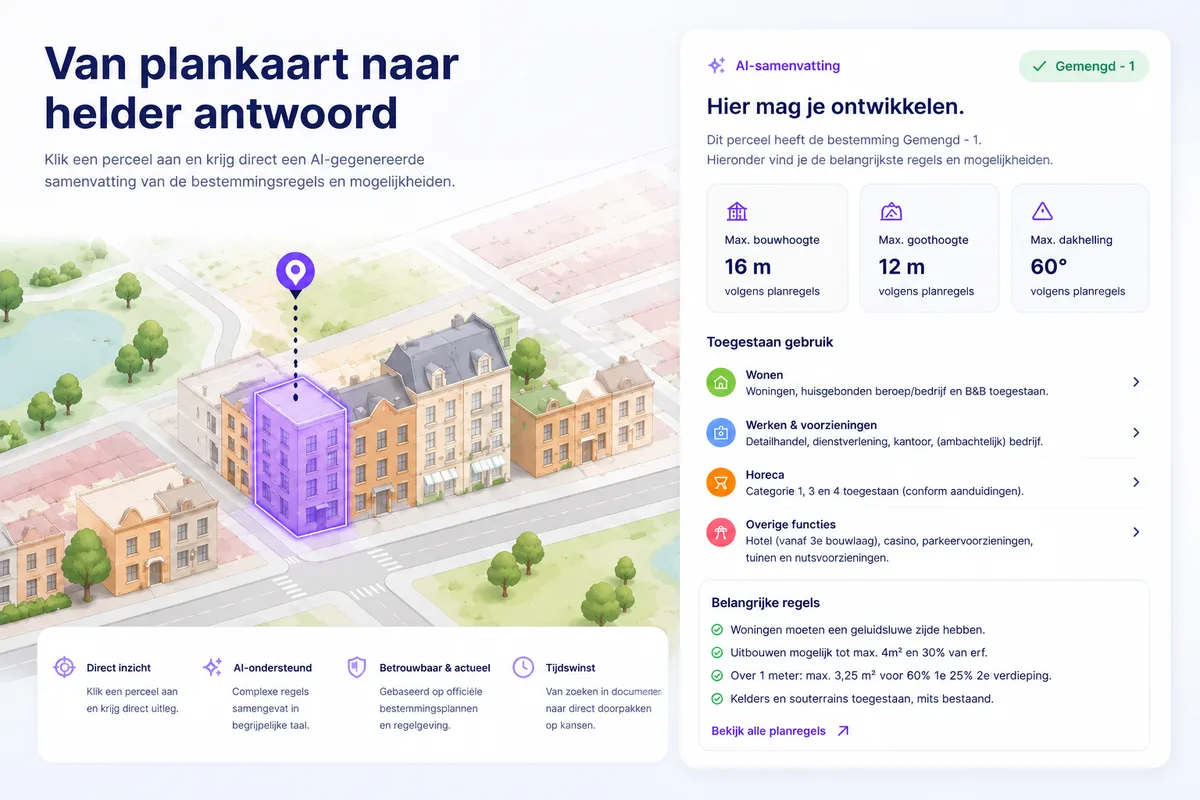Click the 60° dakhelling value
Screen dimensions: 1200x800
[1050, 267]
